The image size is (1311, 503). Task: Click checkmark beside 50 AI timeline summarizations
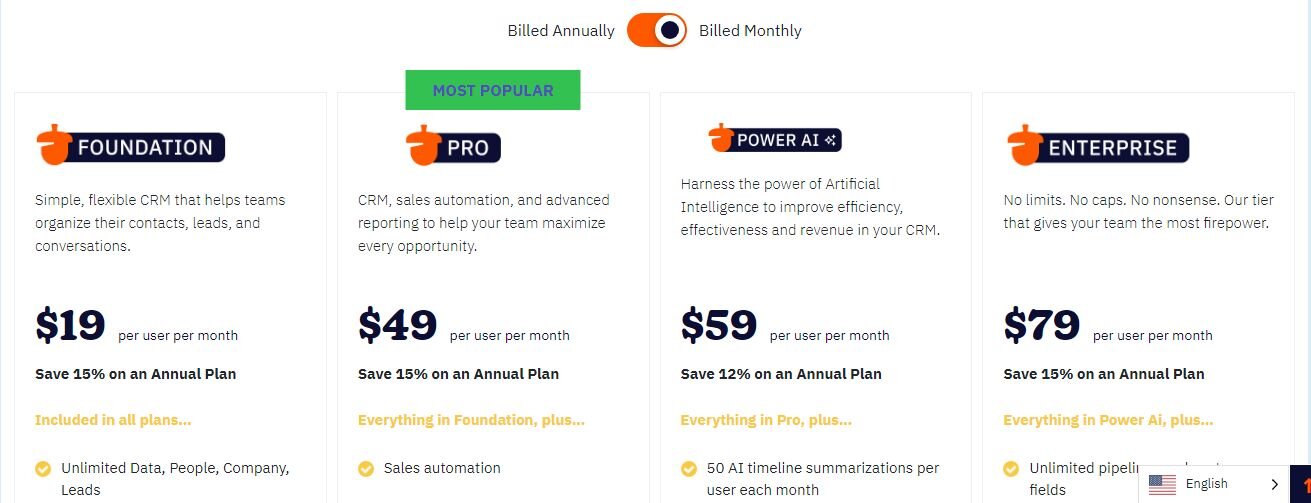click(689, 468)
